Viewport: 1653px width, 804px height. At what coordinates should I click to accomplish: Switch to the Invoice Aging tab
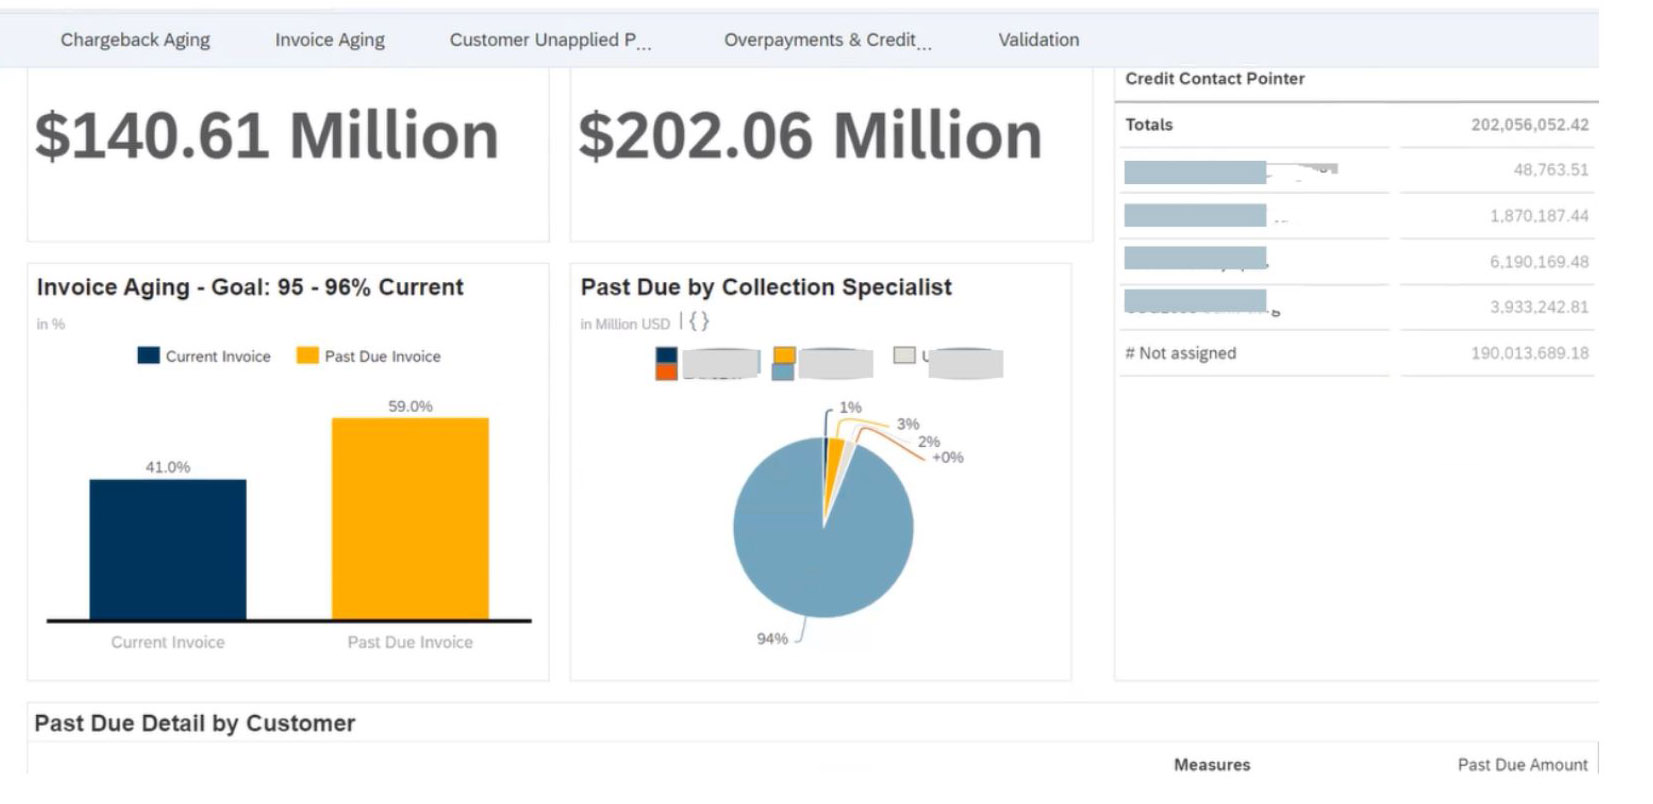click(x=330, y=40)
